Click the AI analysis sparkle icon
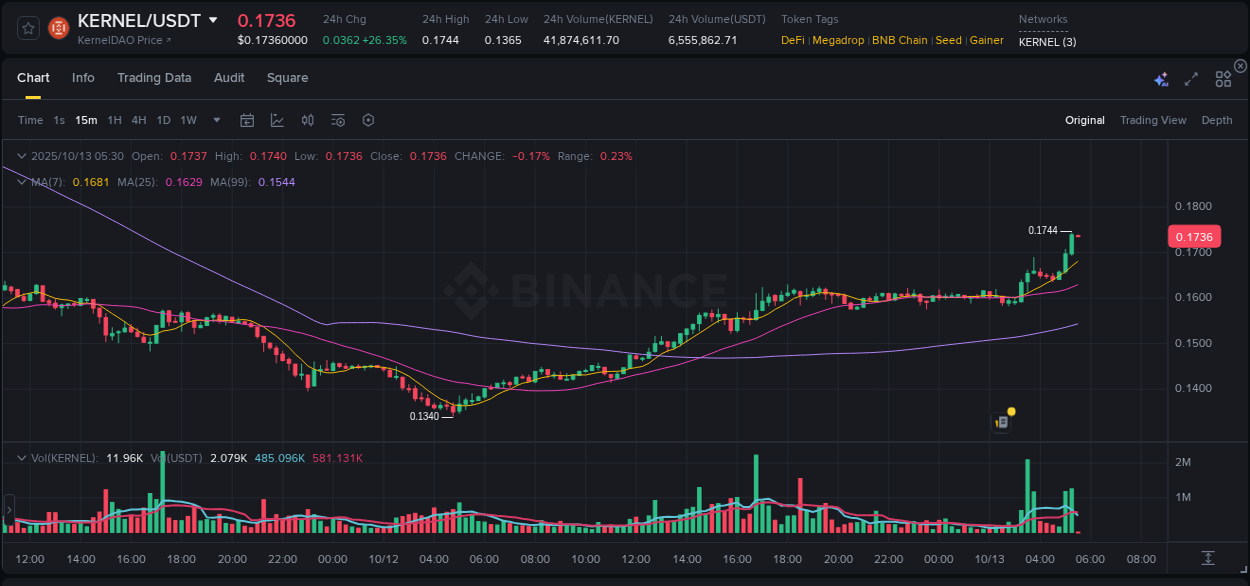Viewport: 1250px width, 586px height. tap(1161, 77)
